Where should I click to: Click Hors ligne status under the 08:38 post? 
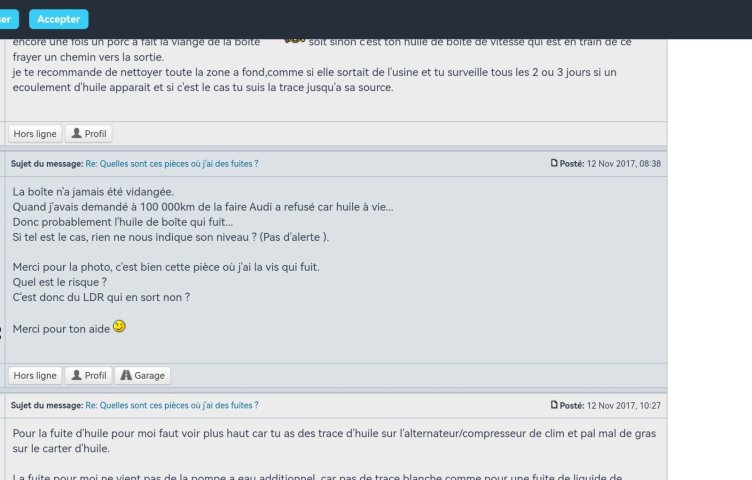(35, 375)
